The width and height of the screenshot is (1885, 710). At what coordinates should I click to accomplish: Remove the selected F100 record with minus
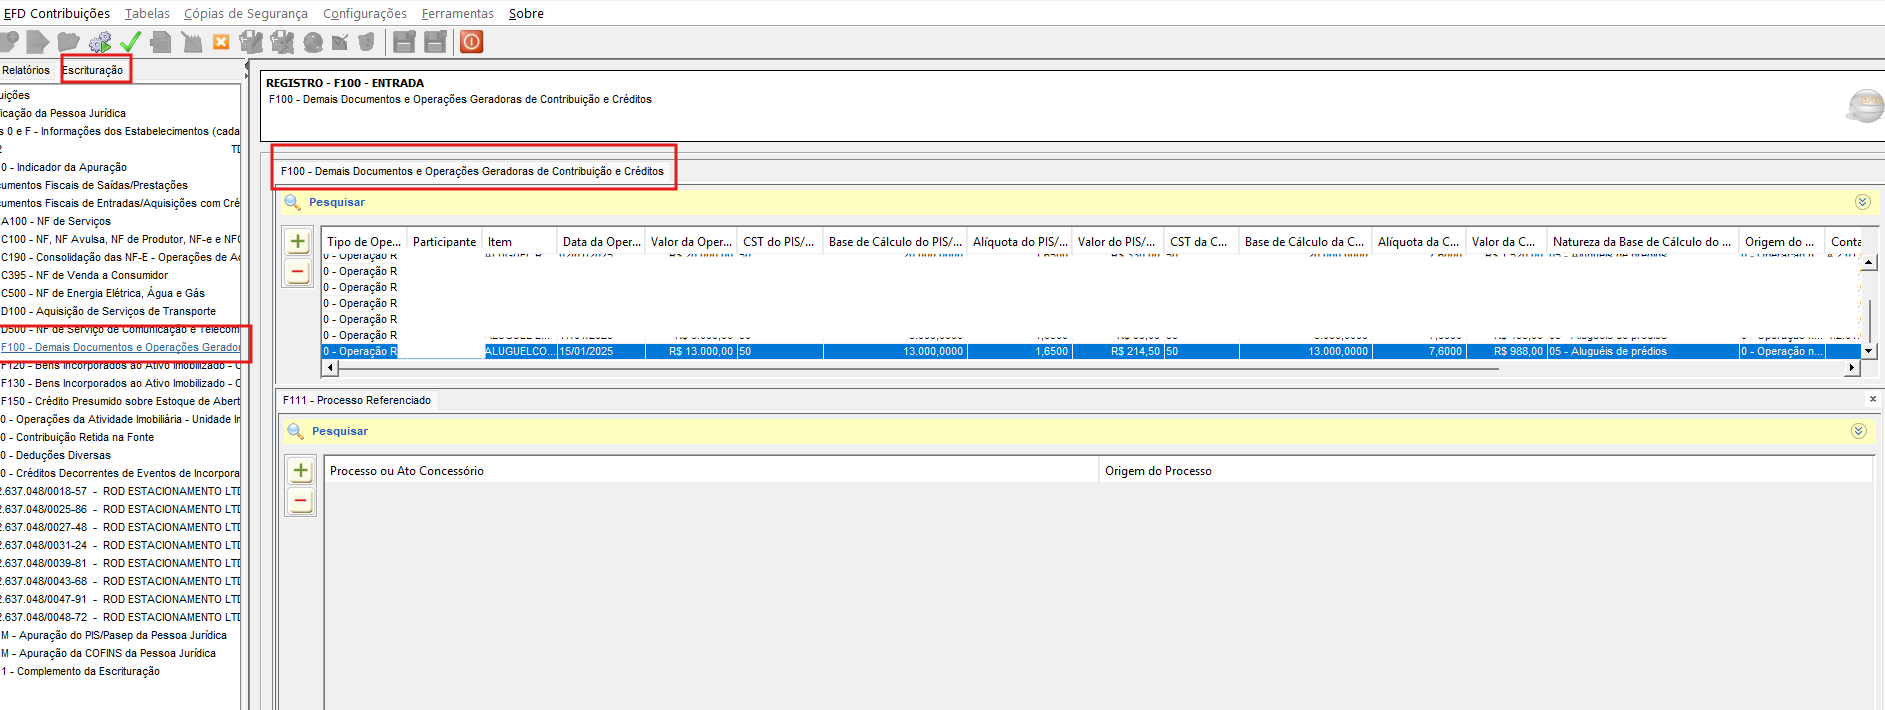(298, 272)
